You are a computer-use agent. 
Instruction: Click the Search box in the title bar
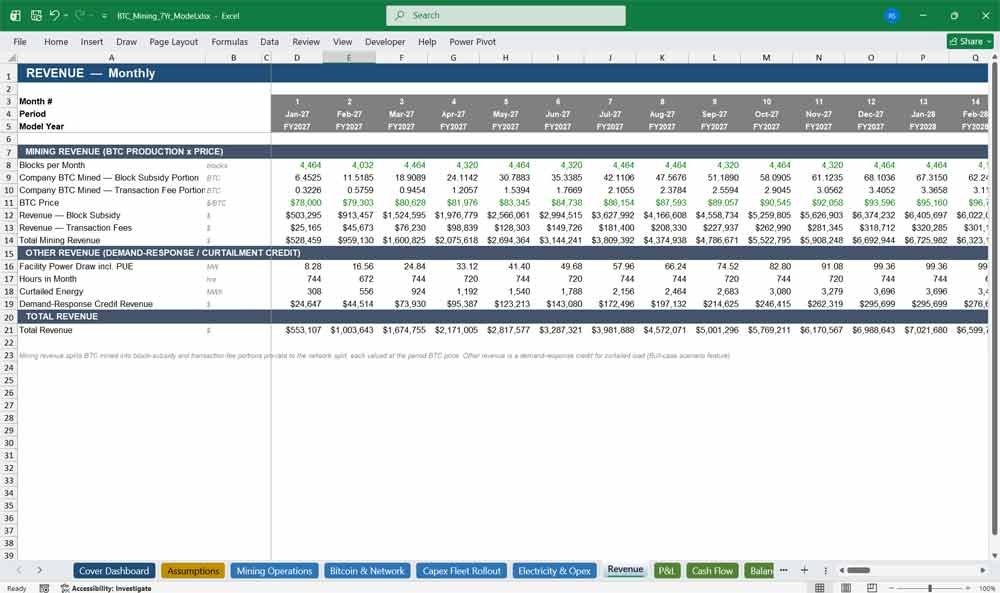click(x=506, y=15)
